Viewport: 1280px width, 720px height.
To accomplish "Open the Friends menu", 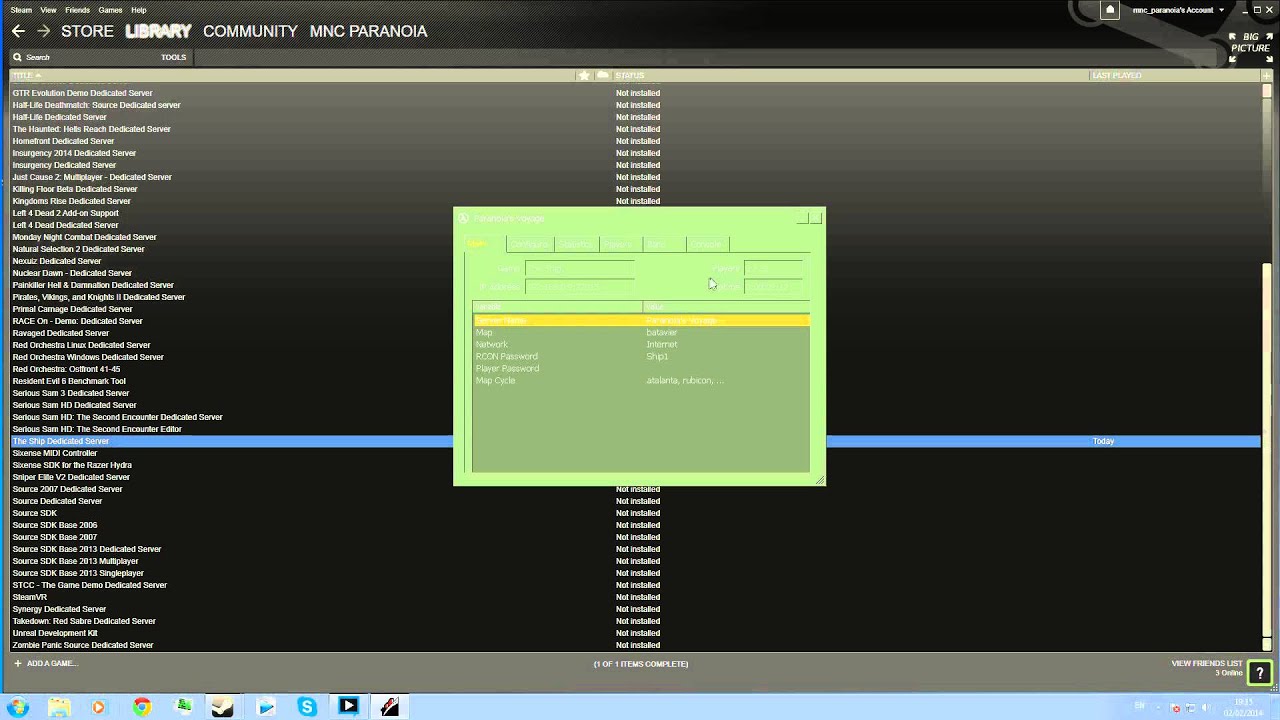I will point(77,10).
